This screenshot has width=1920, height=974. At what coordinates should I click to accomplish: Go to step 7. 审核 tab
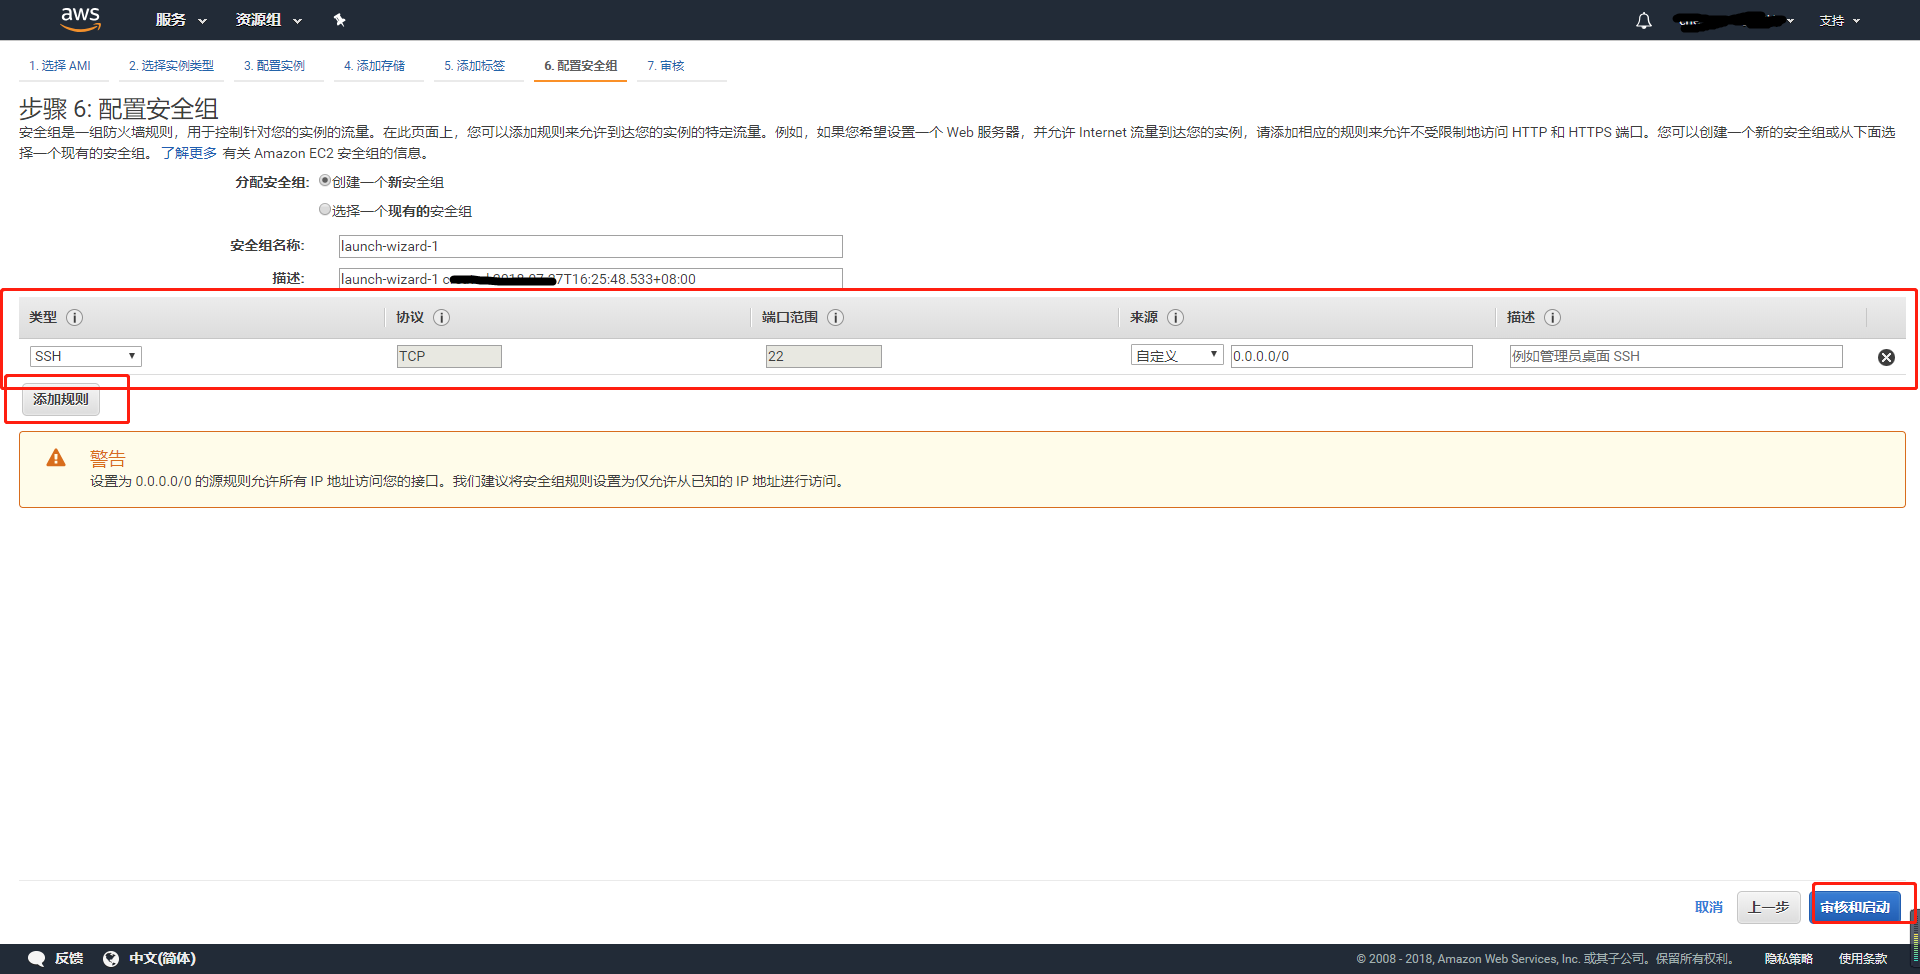coord(665,66)
